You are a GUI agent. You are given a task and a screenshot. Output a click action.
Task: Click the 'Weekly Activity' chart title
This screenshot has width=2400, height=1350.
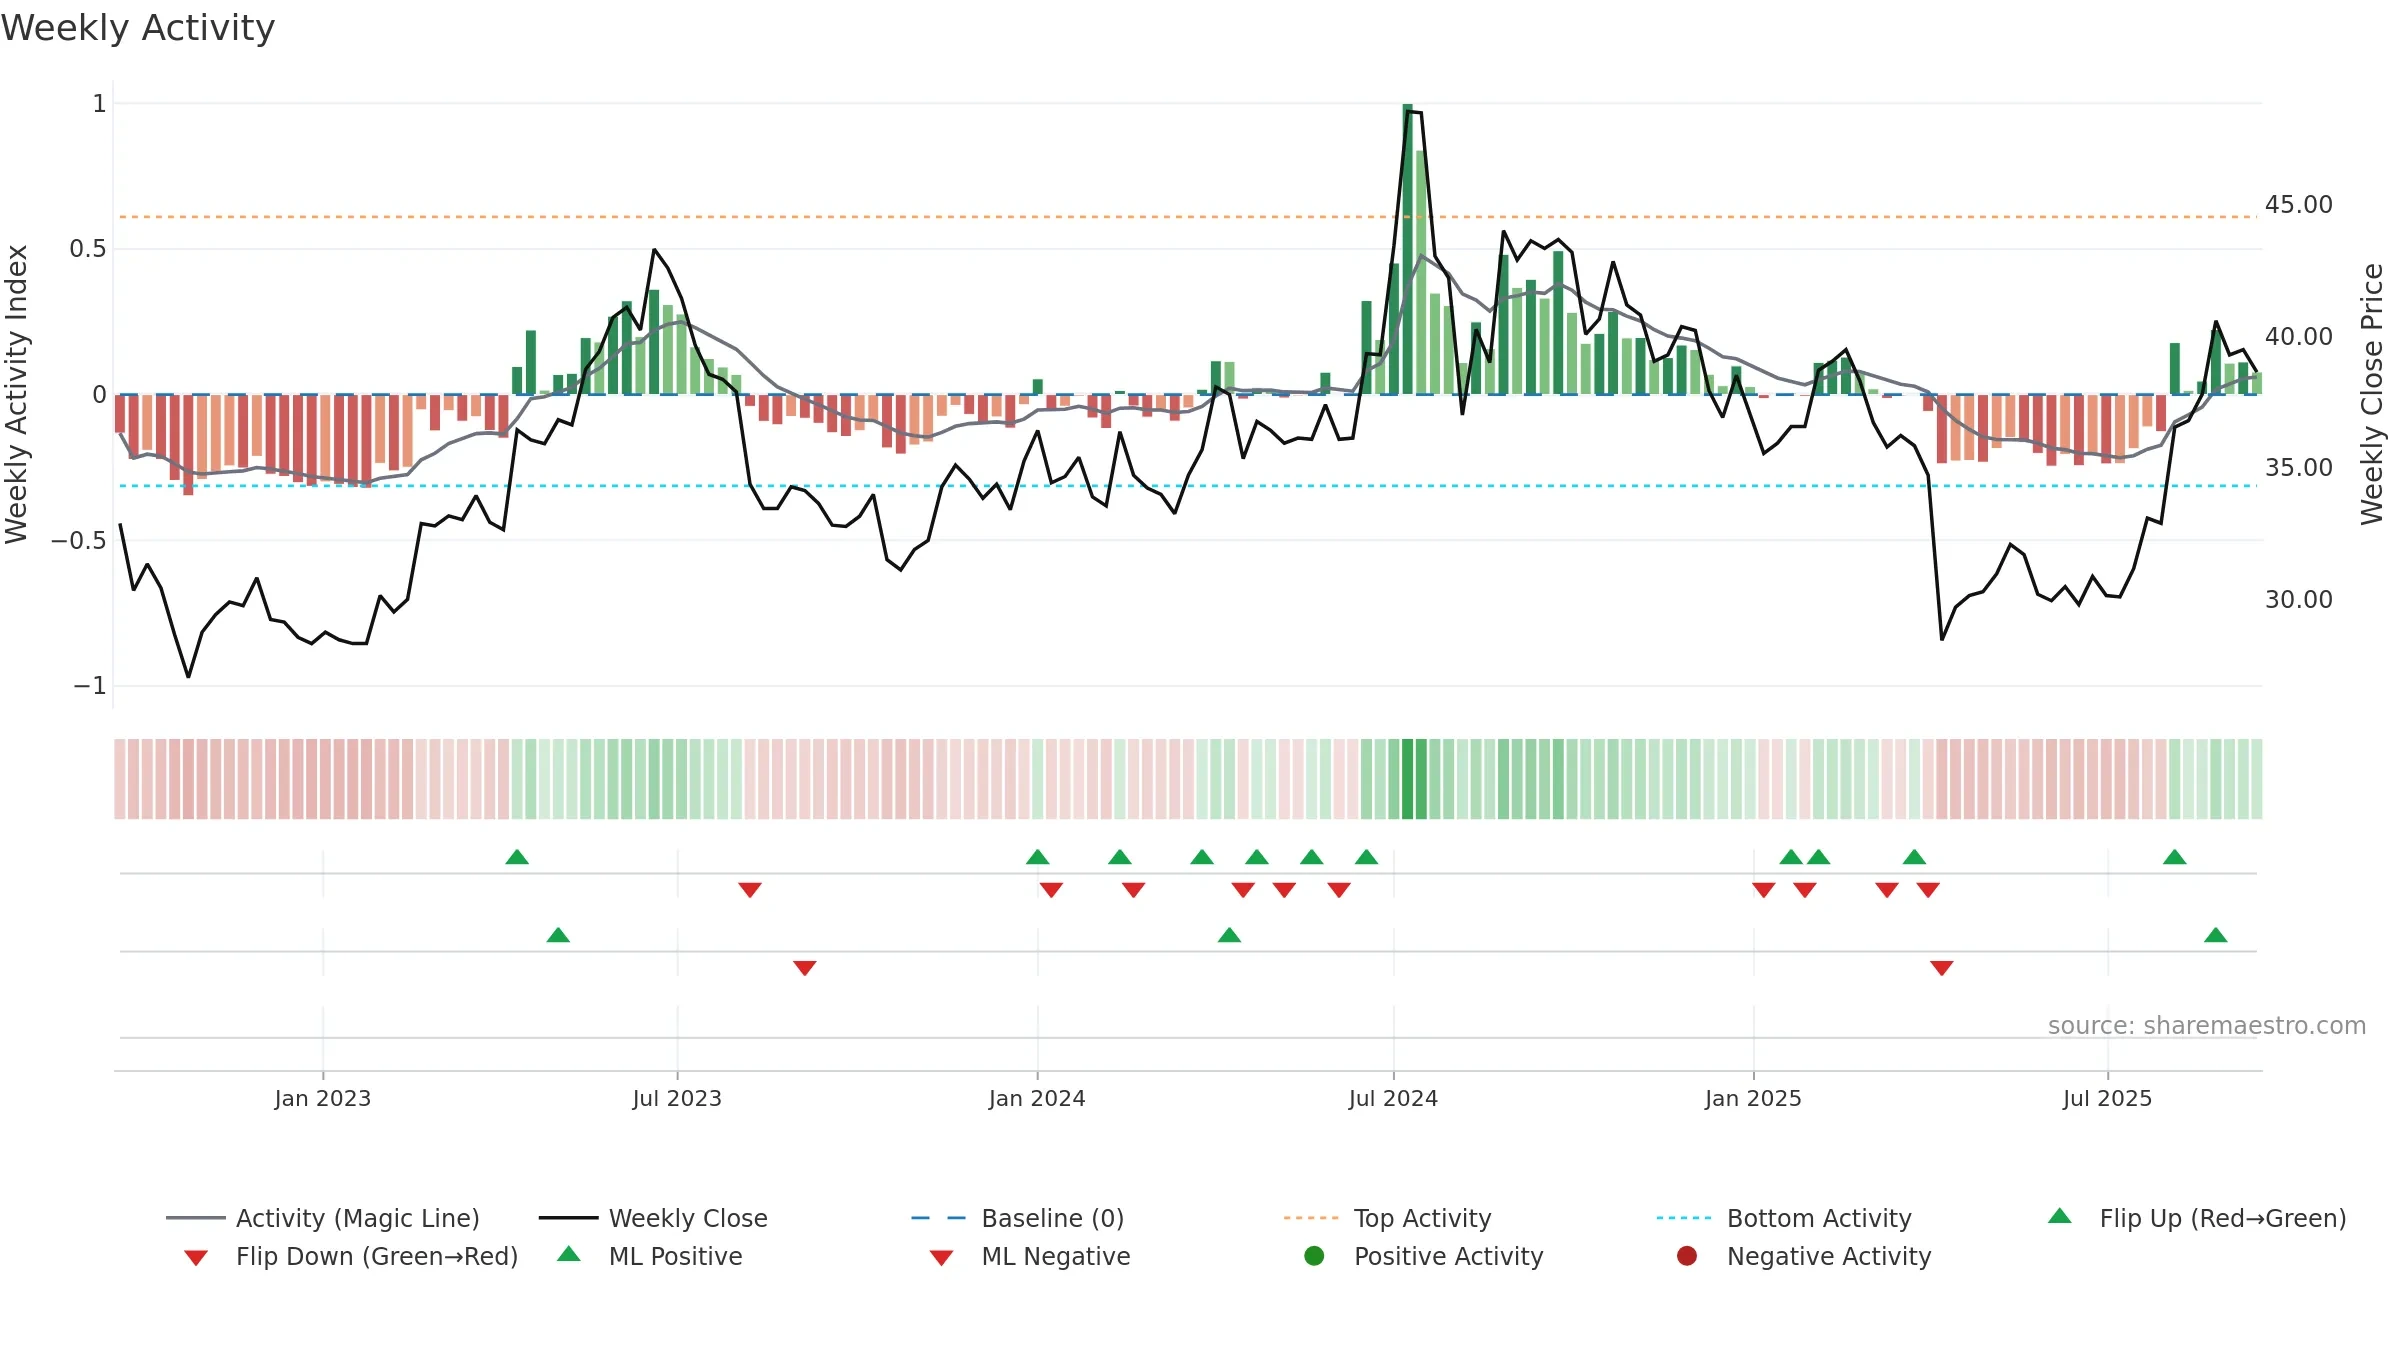coord(138,28)
